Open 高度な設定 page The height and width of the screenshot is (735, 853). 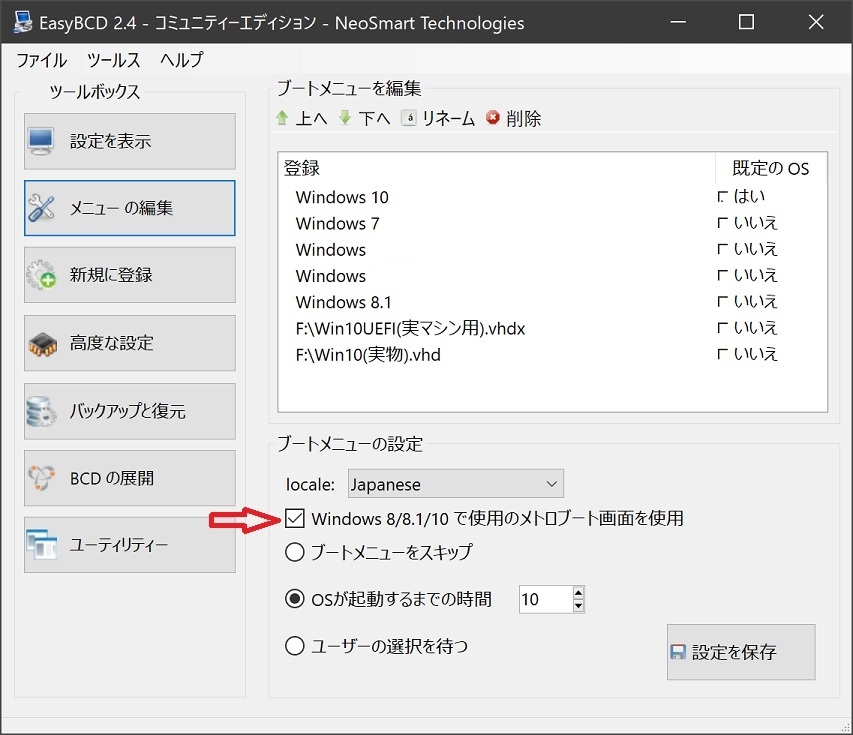129,343
